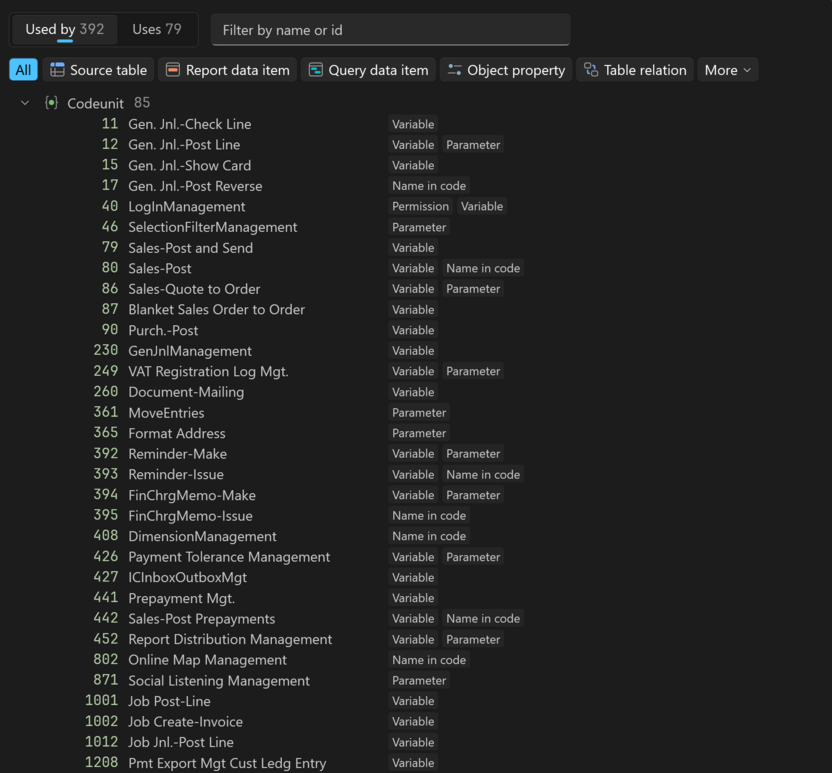The width and height of the screenshot is (832, 773).
Task: Collapse the Codeunit group chevron
Action: pos(25,102)
